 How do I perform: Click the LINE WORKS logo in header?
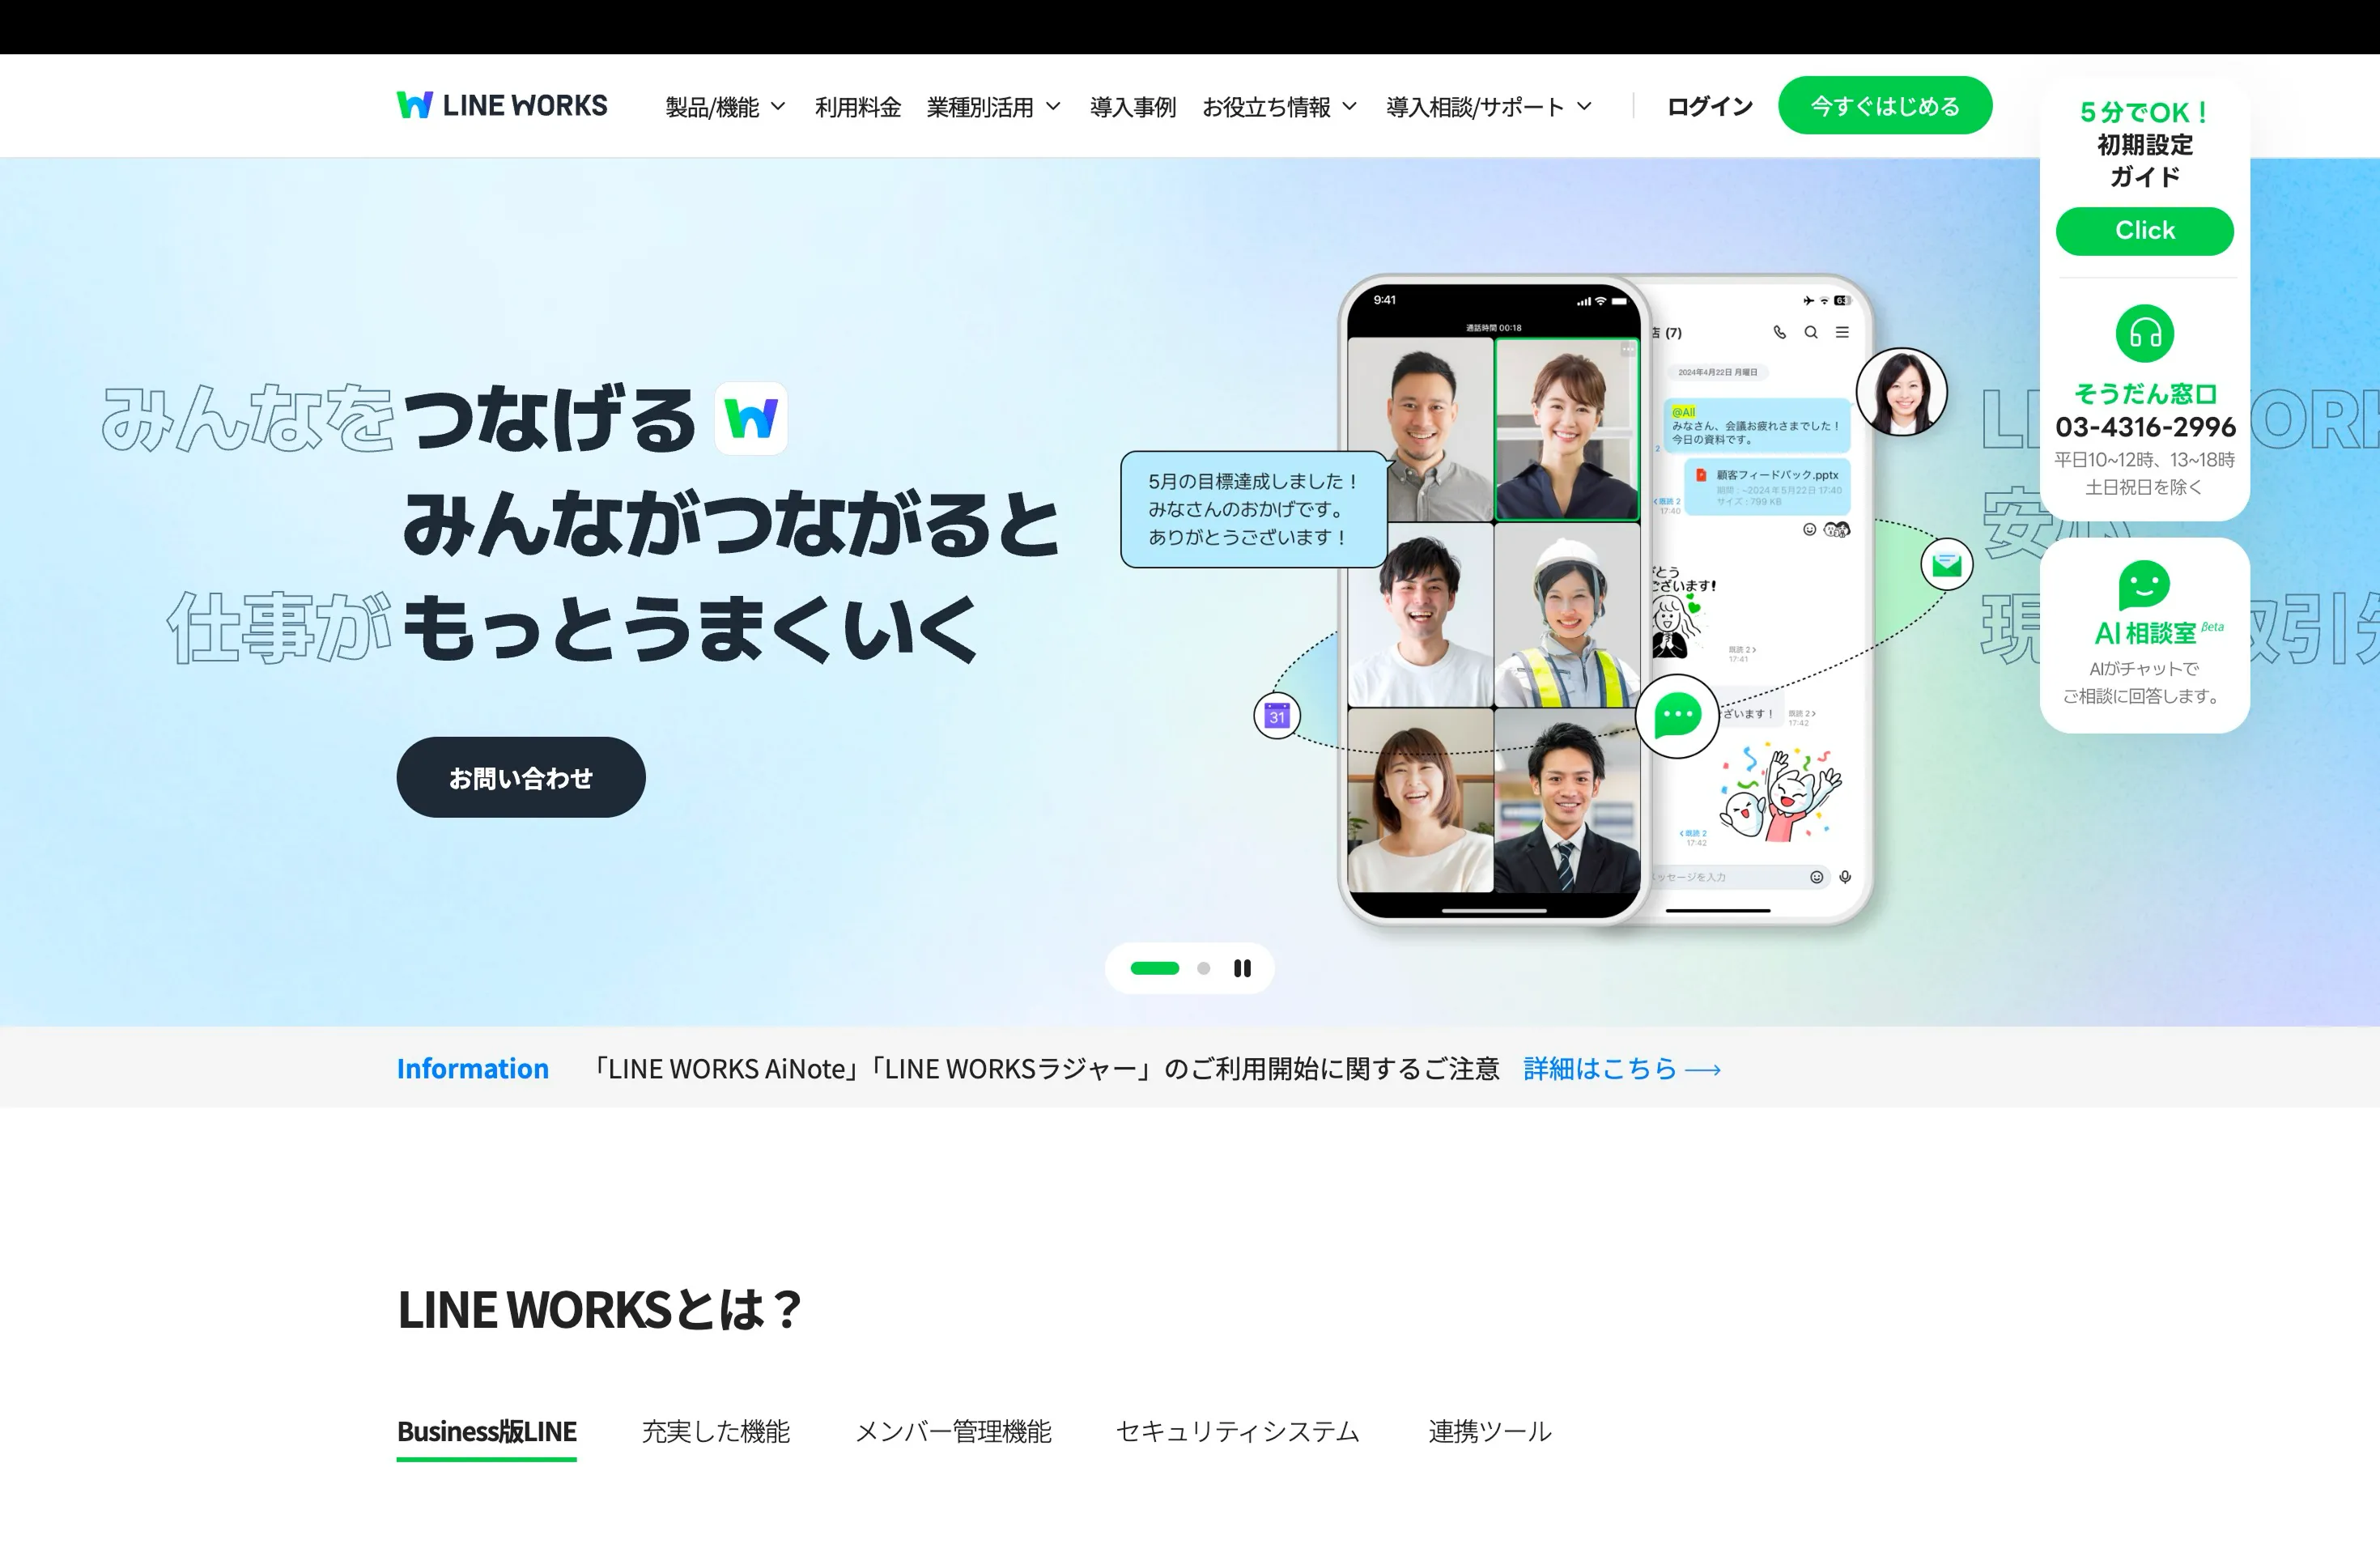(x=502, y=105)
